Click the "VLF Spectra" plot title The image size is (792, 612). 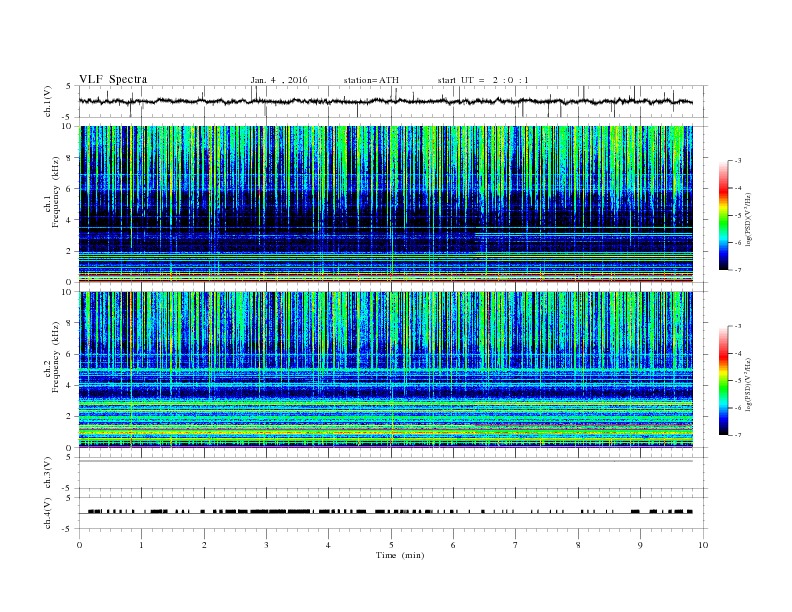click(113, 79)
